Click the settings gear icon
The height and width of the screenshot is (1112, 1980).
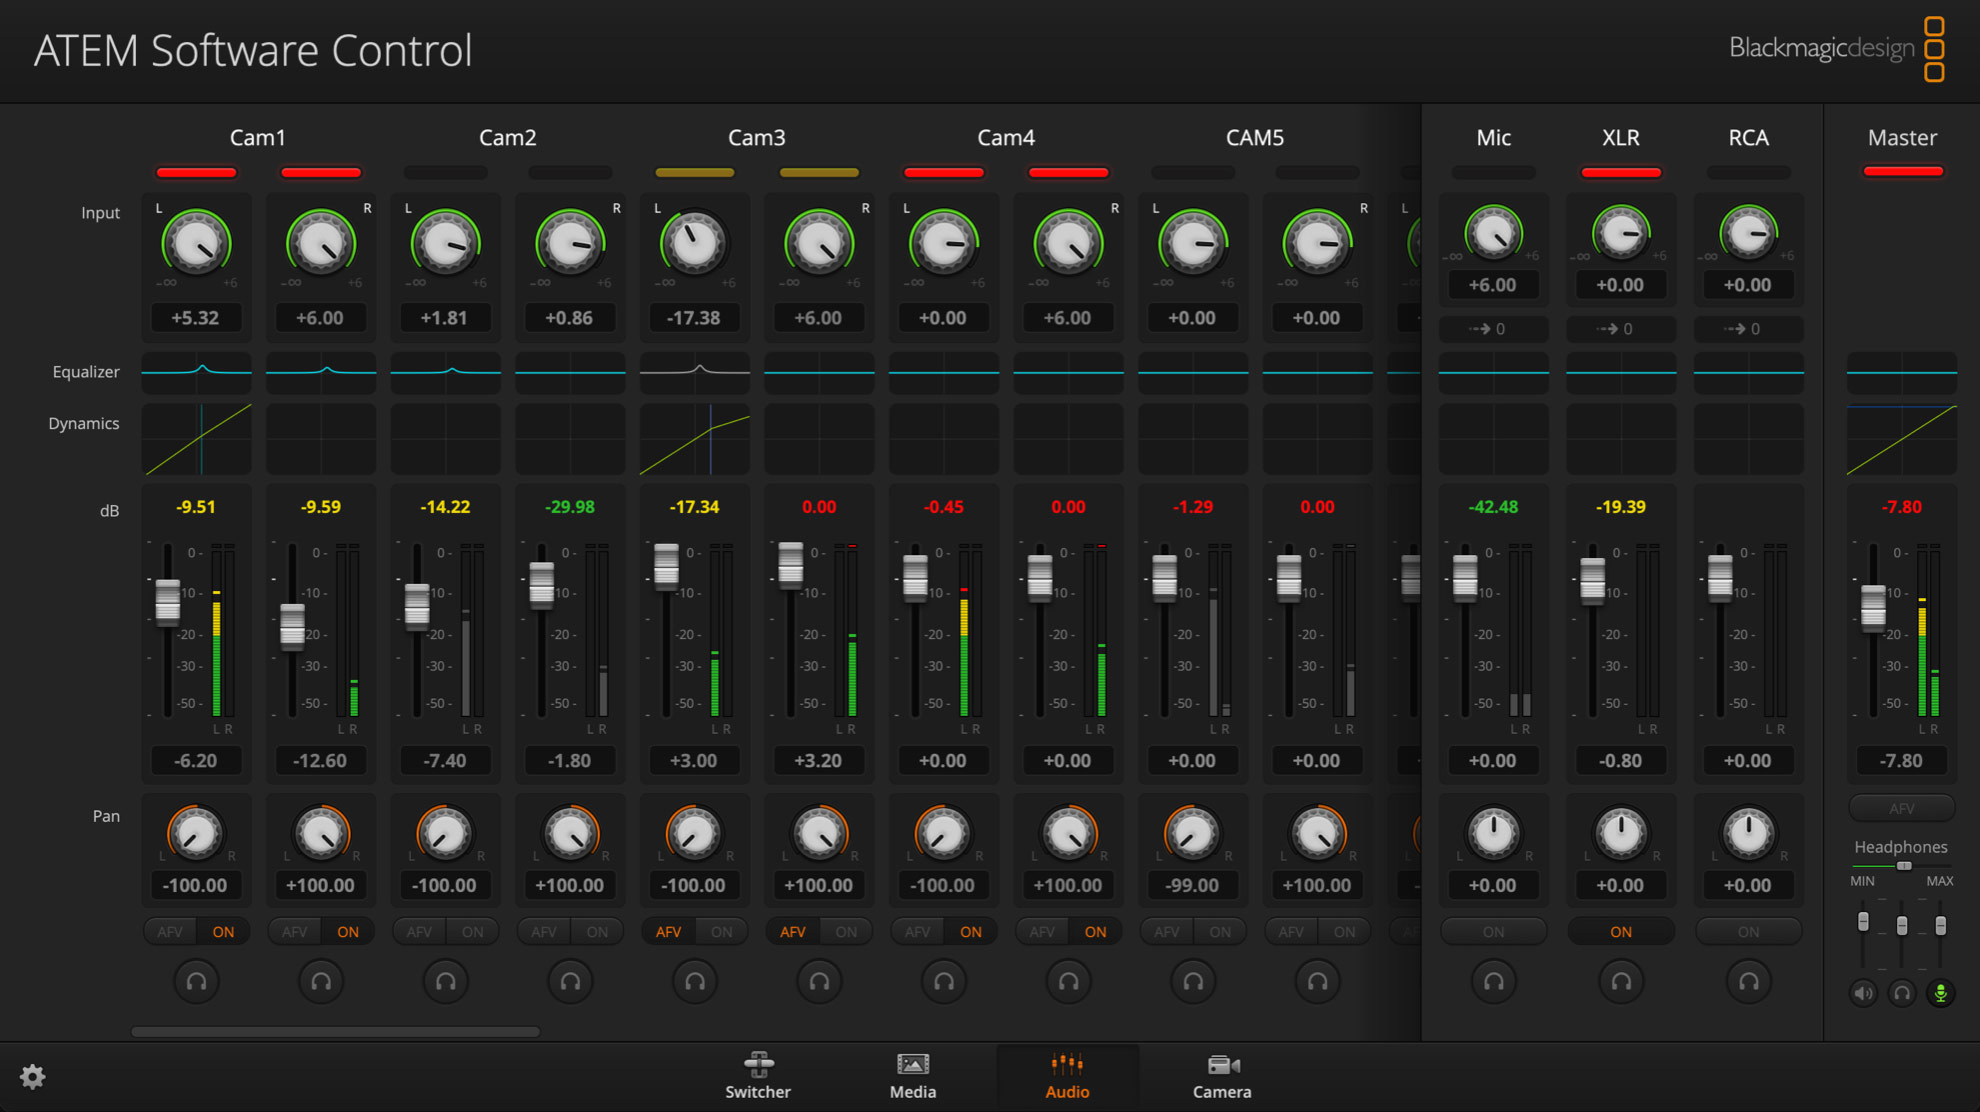(33, 1077)
